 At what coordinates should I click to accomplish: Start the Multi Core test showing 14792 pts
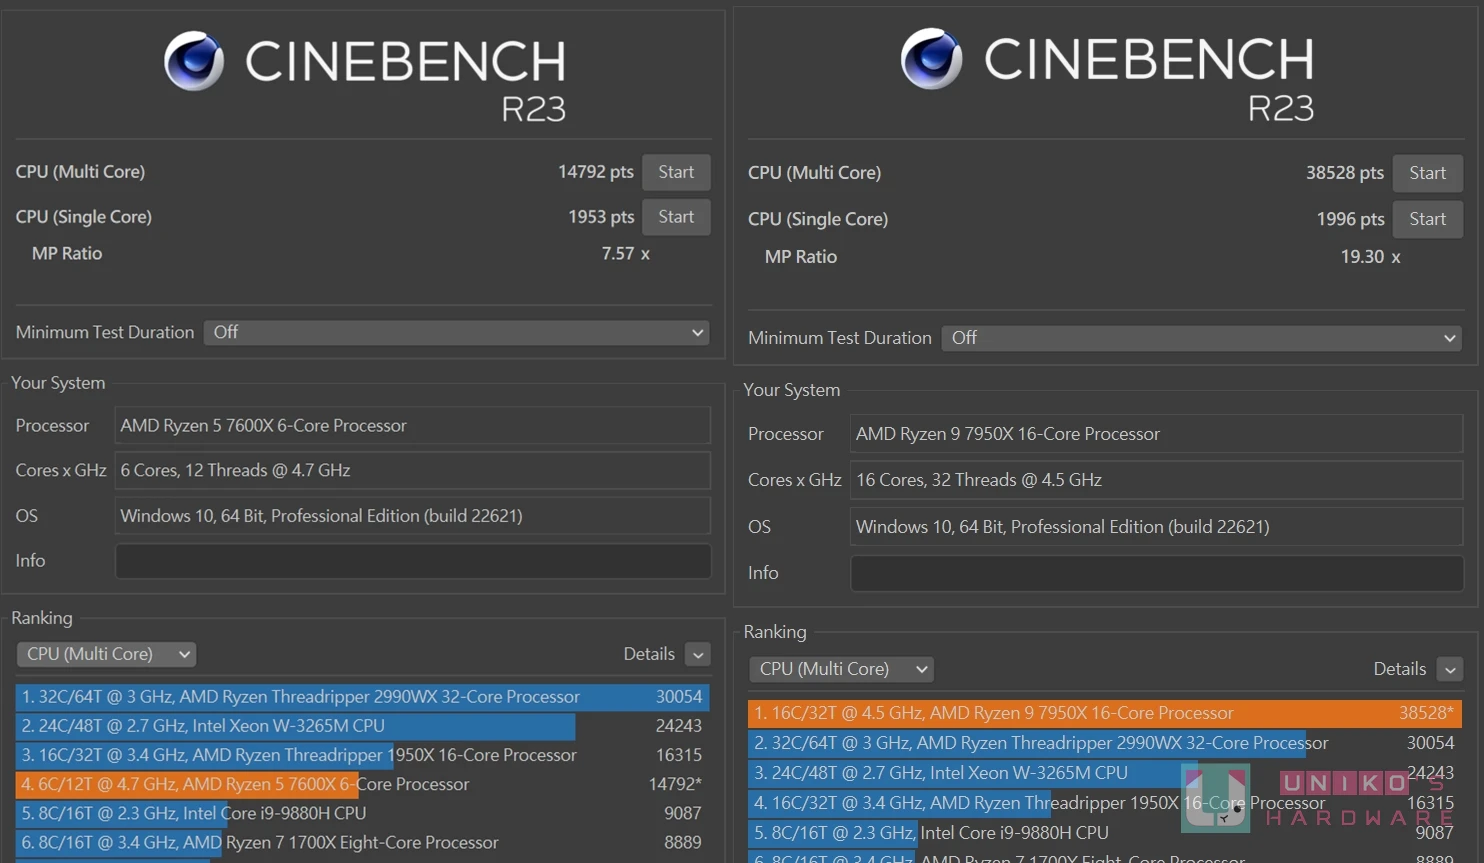point(675,172)
